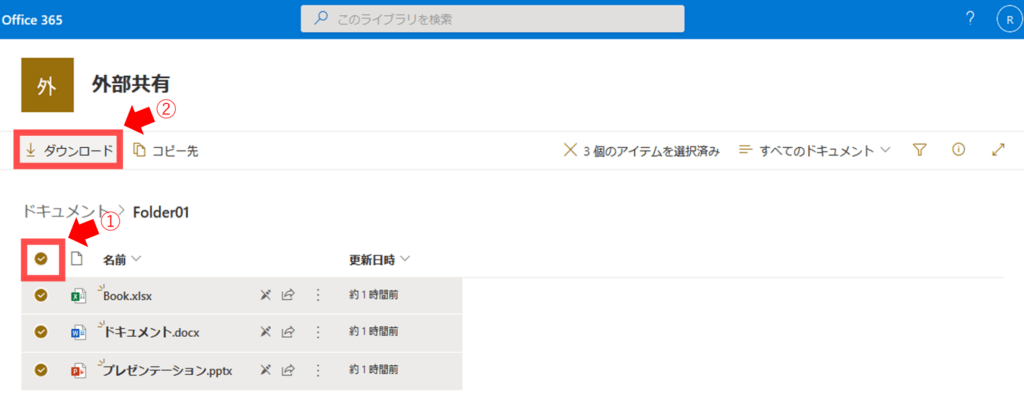This screenshot has height=414, width=1024.
Task: Expand the 名前 column header menu
Action: click(x=122, y=260)
